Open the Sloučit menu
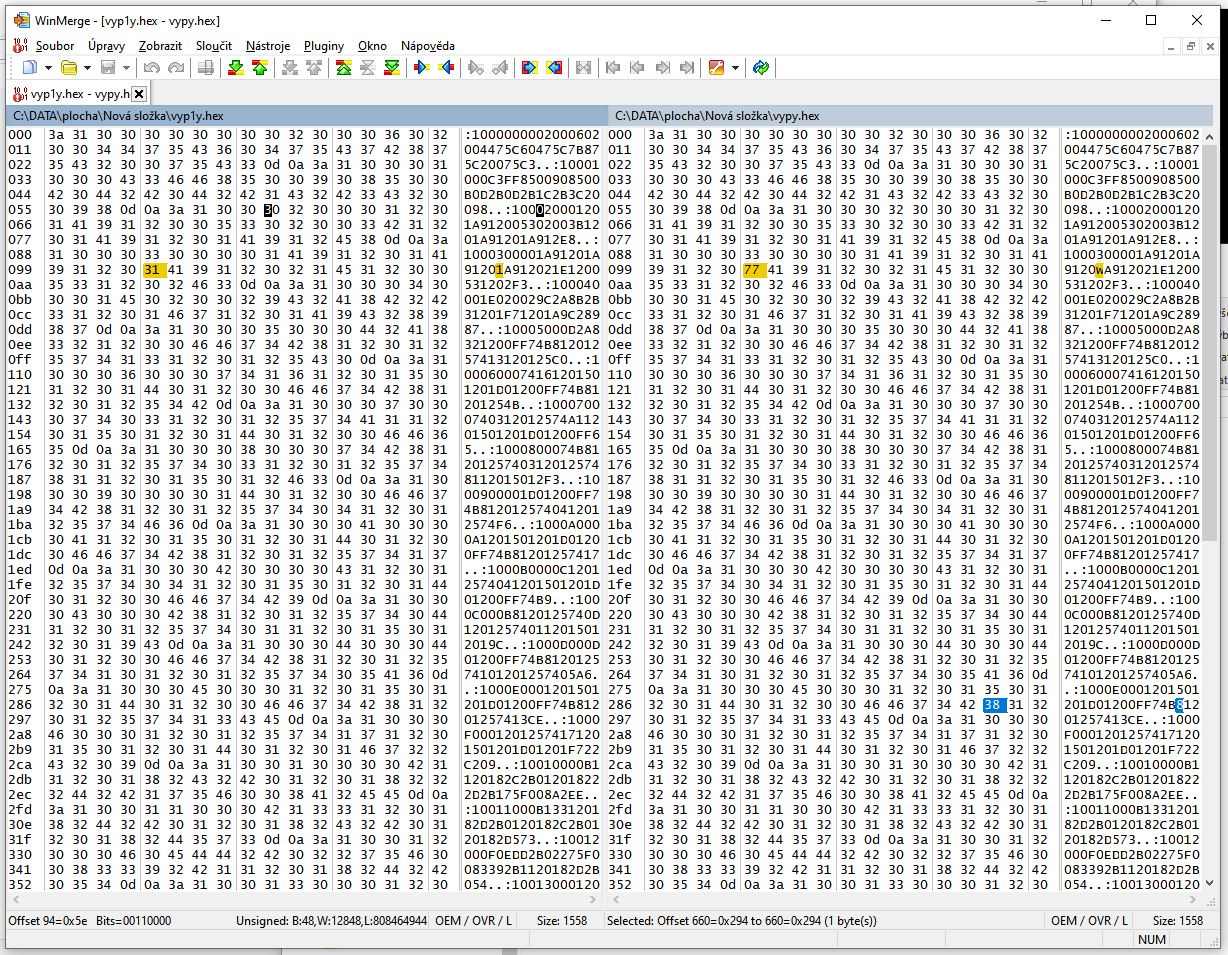Screen dimensions: 1228x955 (213, 45)
